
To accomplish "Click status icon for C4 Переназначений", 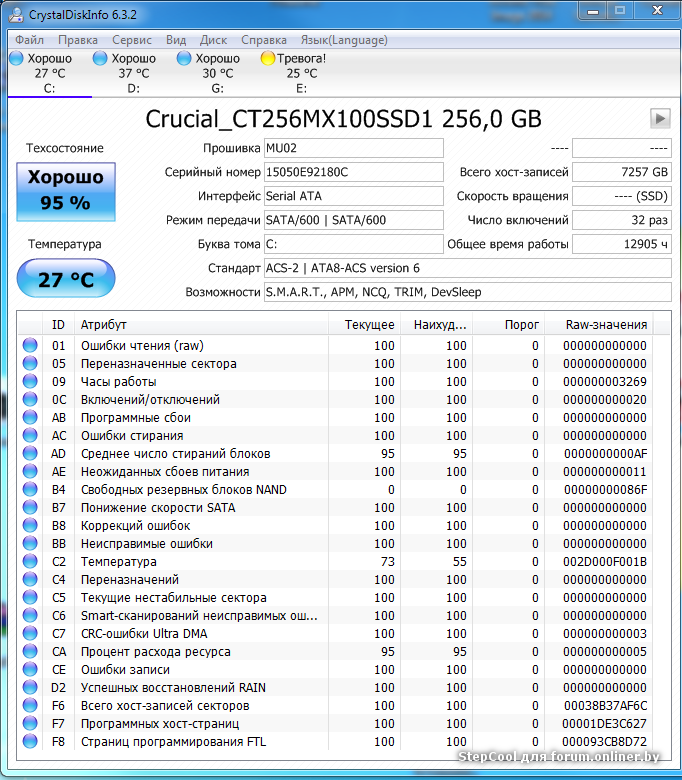I will point(30,579).
